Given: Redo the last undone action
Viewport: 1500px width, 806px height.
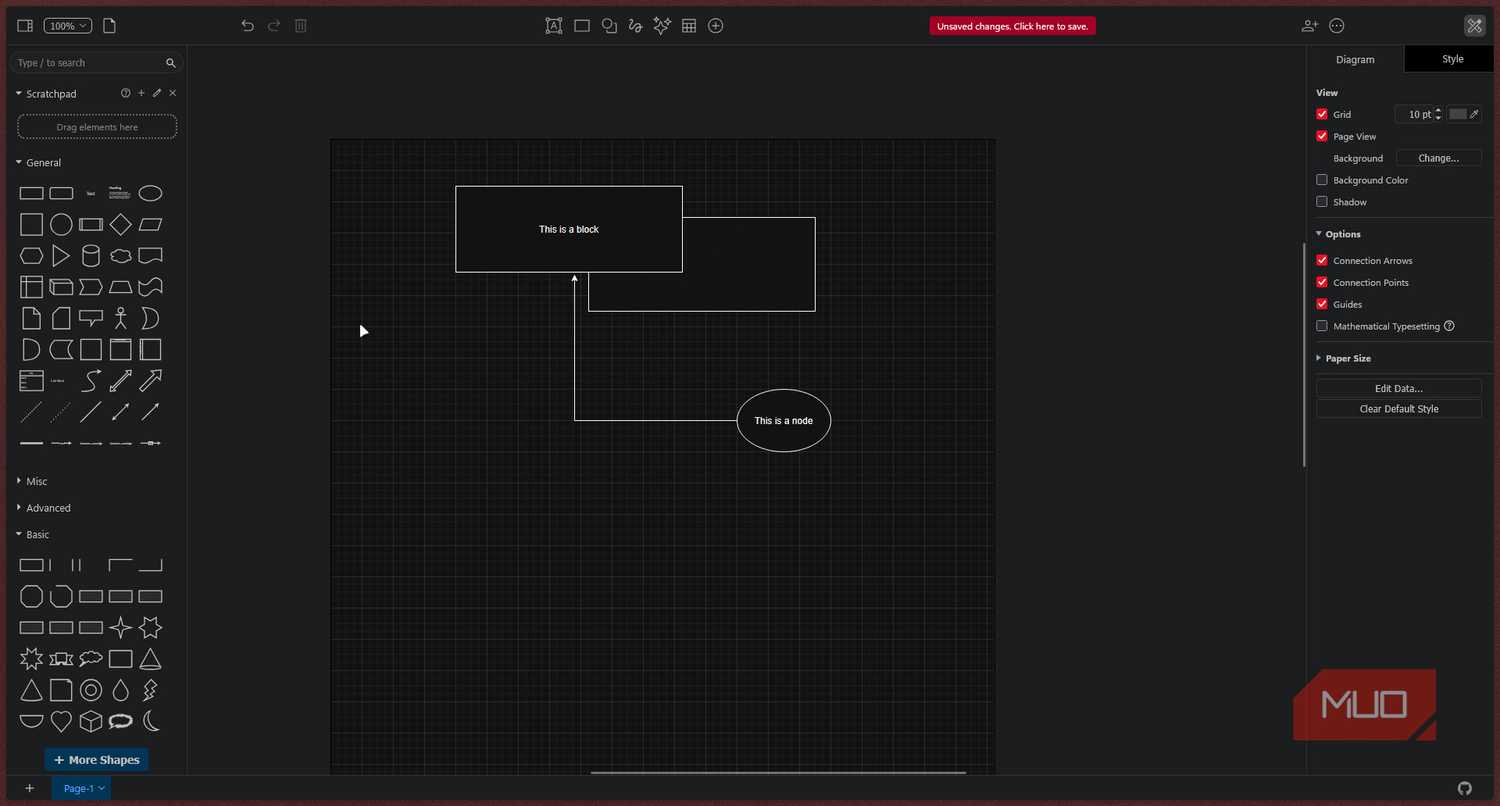Looking at the screenshot, I should click(274, 26).
